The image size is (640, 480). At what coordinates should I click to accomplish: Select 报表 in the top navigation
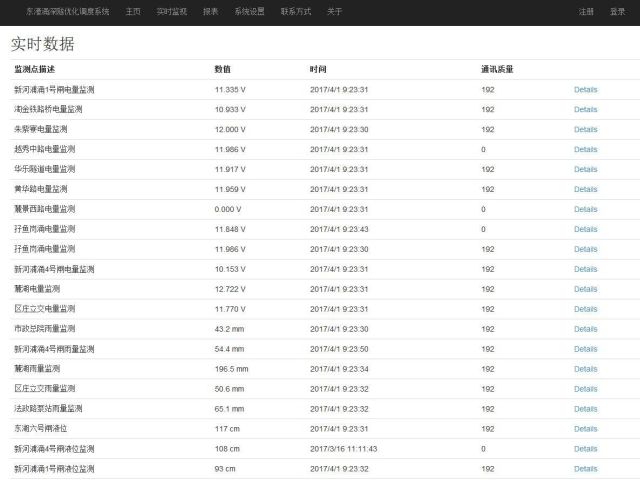click(210, 12)
